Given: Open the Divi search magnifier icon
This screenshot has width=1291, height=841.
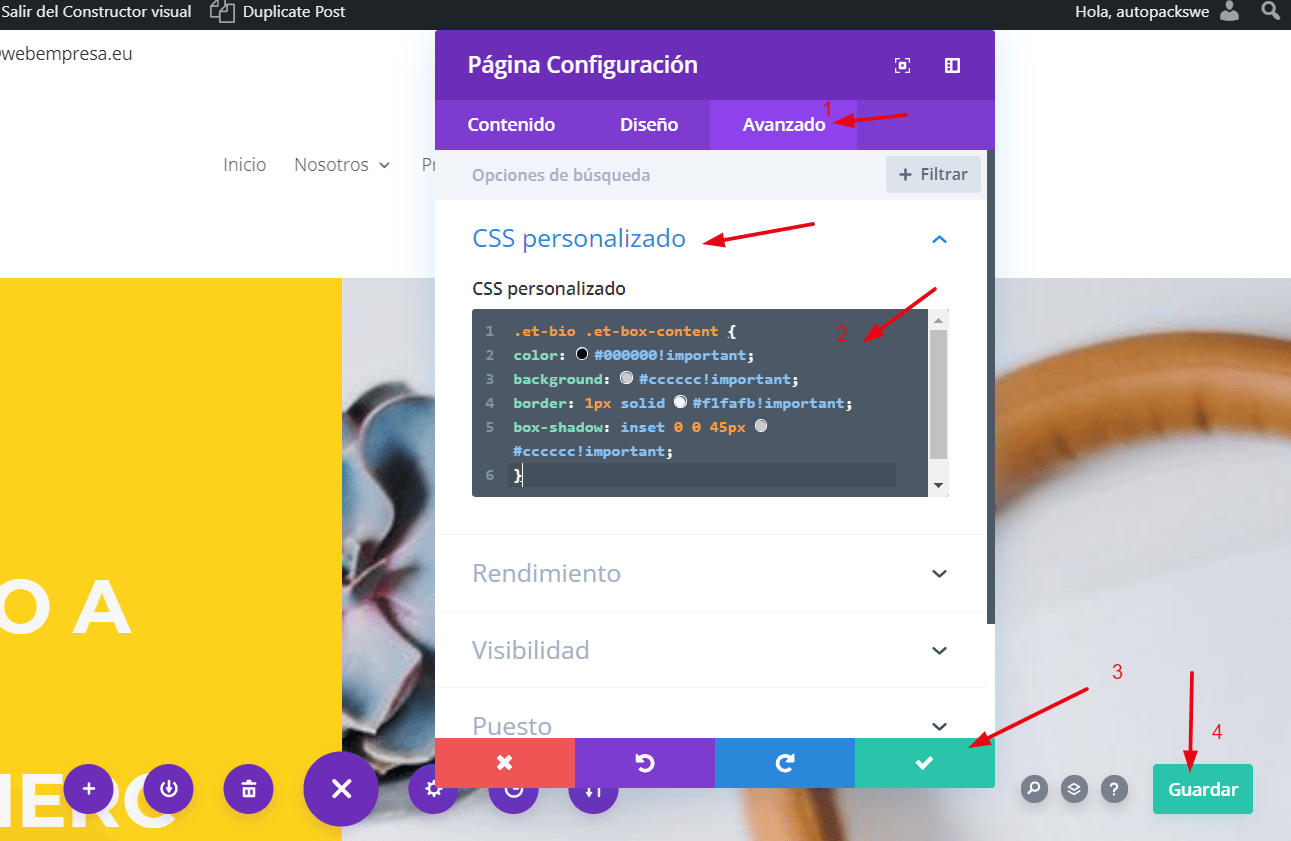Looking at the screenshot, I should click(x=1034, y=789).
